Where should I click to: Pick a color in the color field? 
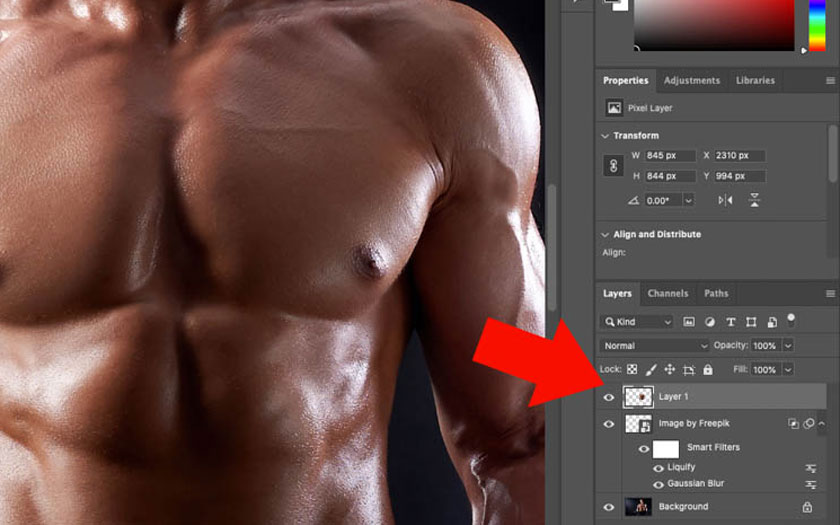tap(714, 25)
